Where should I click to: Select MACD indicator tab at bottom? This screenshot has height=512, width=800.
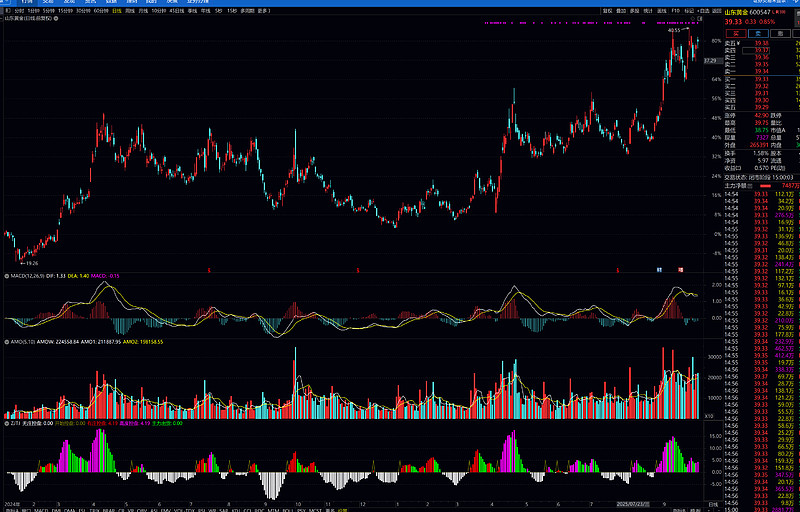pos(41,509)
